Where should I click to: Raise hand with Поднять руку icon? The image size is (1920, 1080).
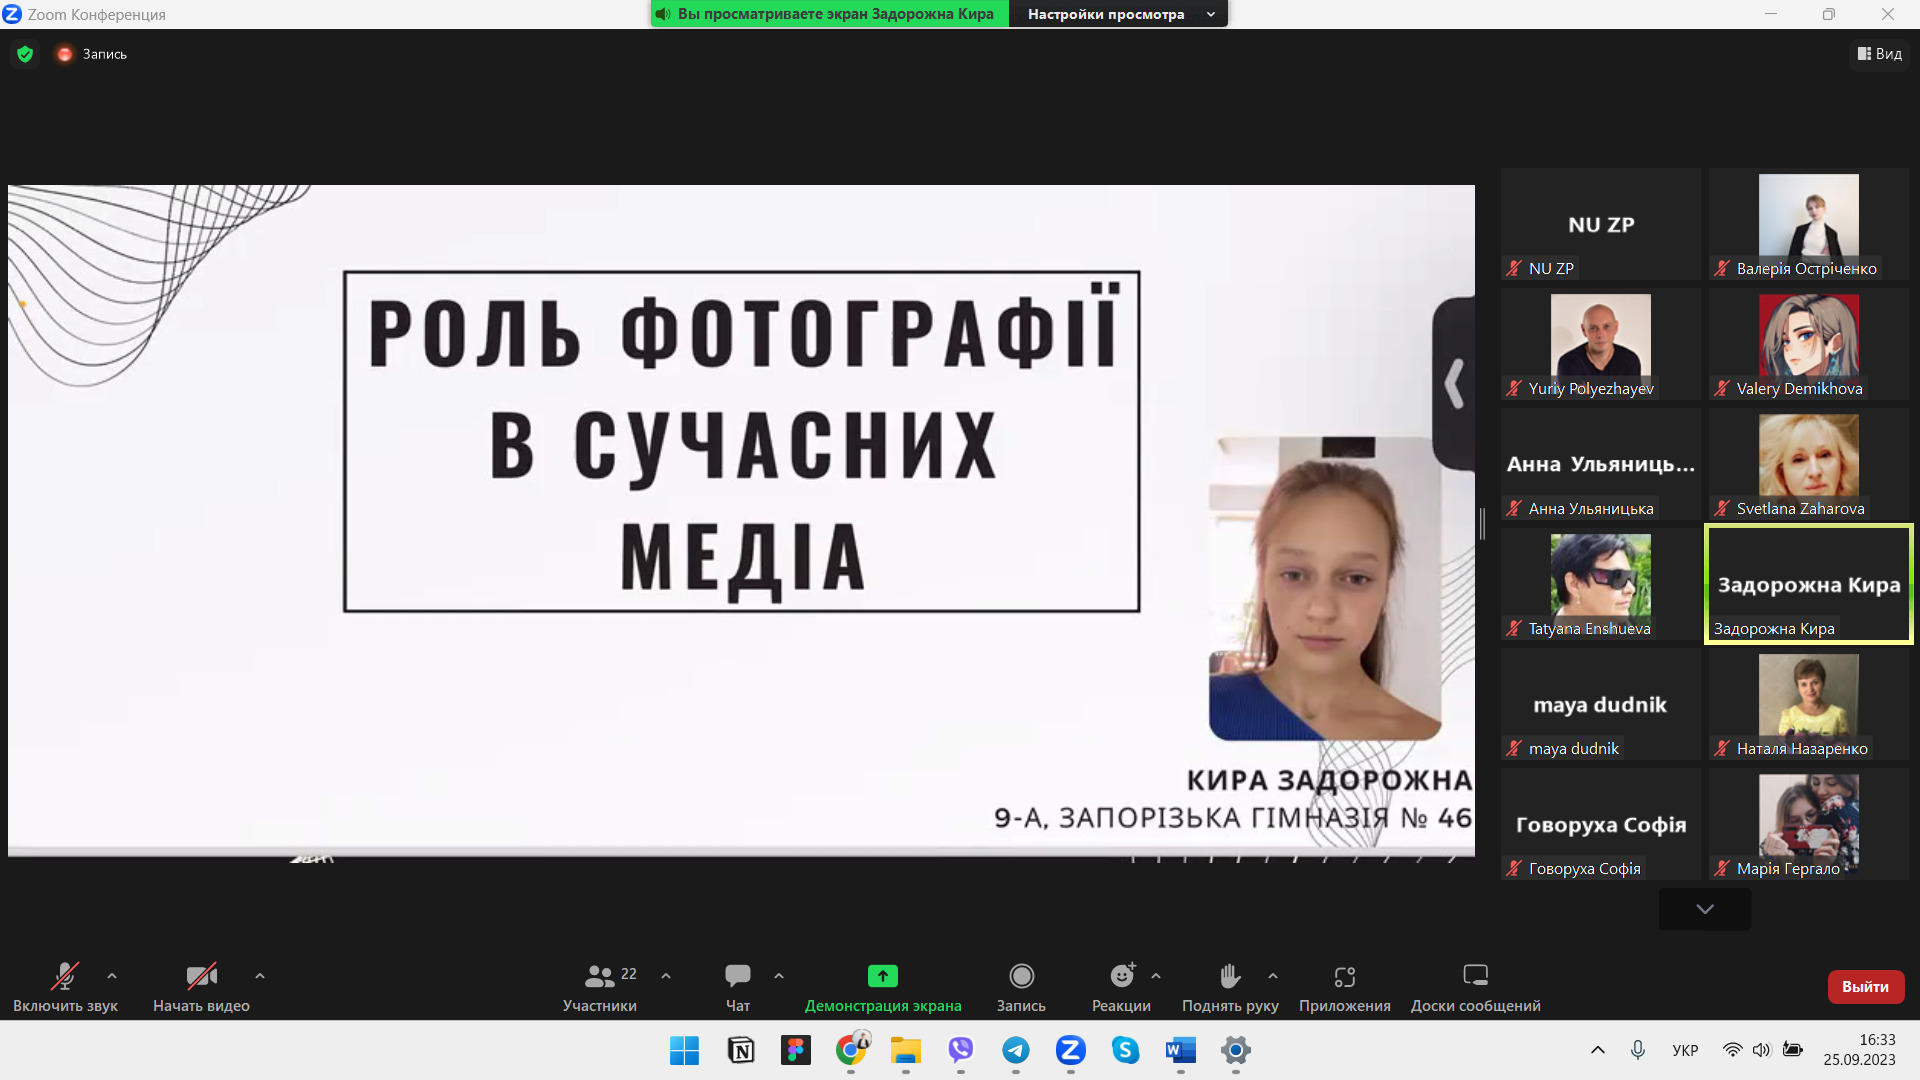click(x=1230, y=976)
